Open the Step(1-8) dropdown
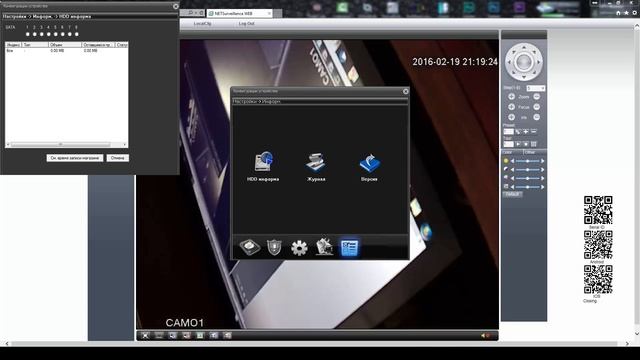The width and height of the screenshot is (640, 360). click(536, 88)
